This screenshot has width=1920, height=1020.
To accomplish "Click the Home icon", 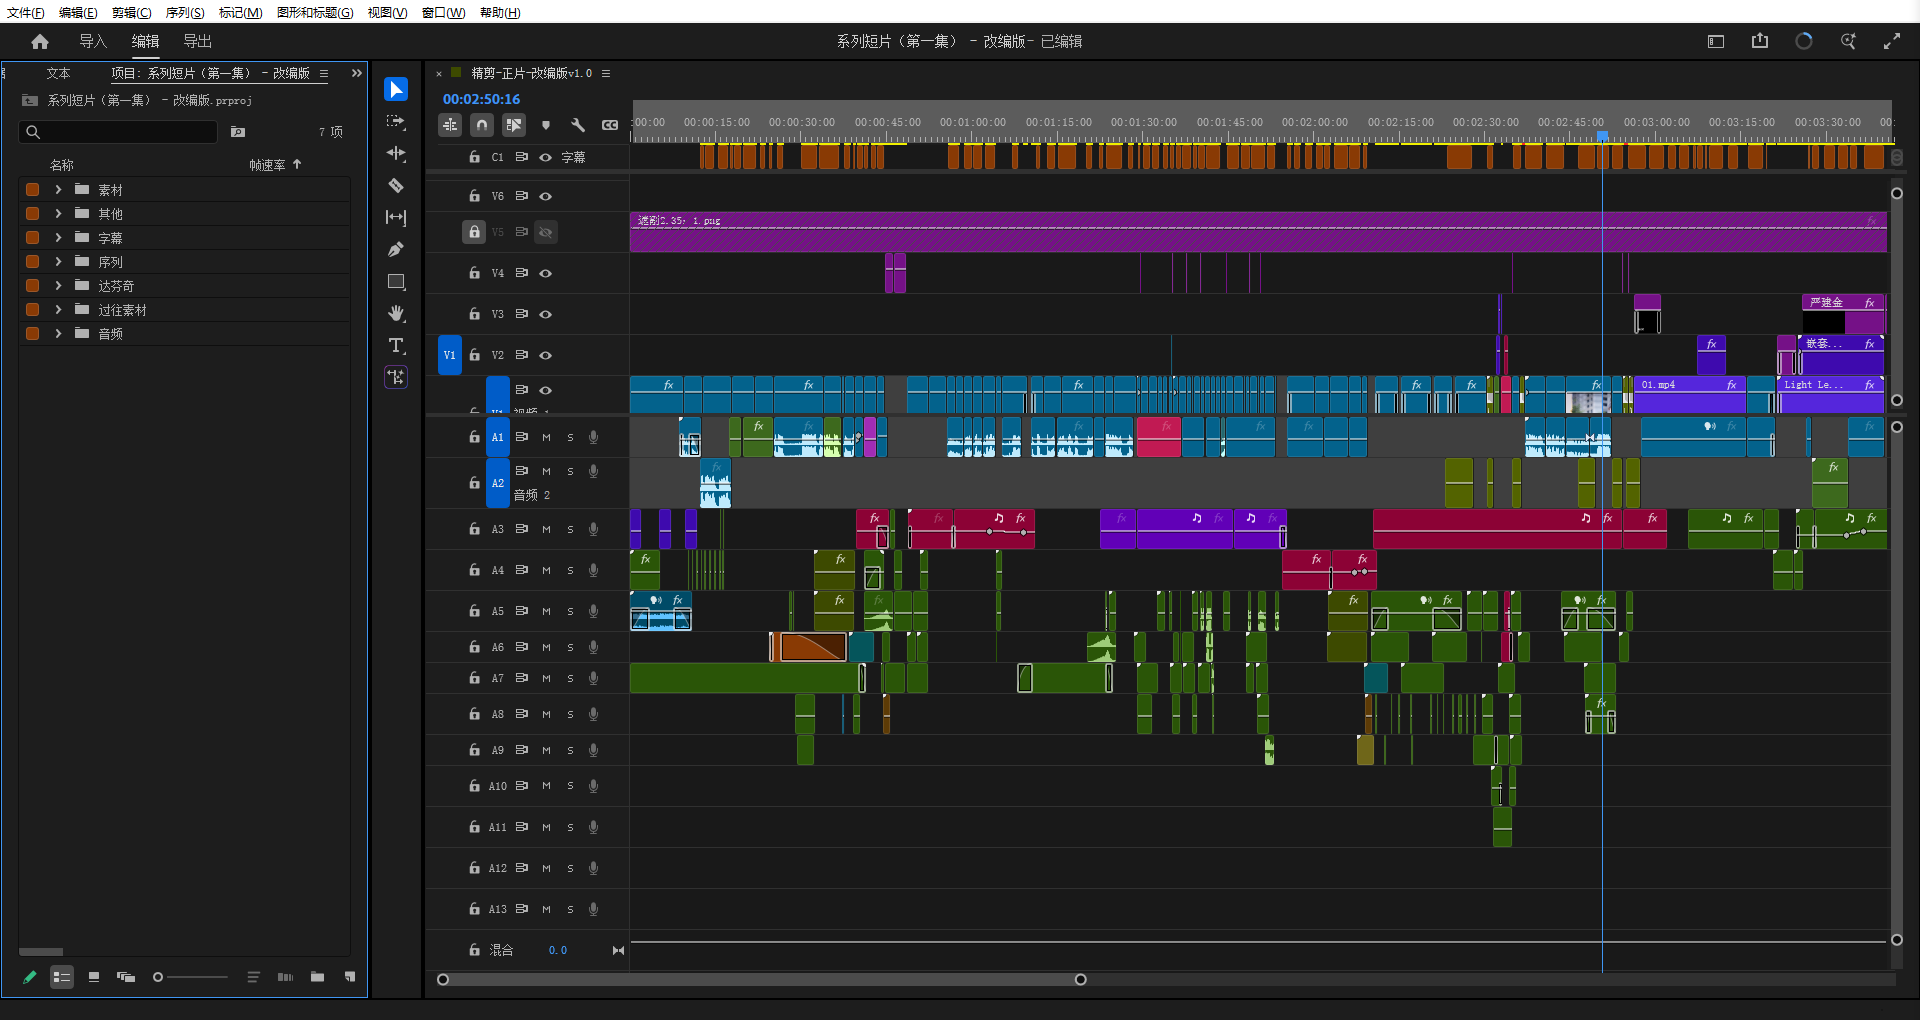I will point(40,41).
